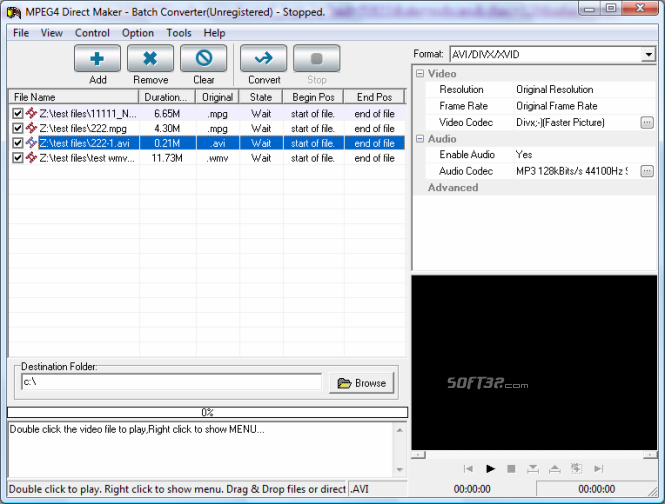
Task: Collapse the Video properties group
Action: (x=420, y=73)
